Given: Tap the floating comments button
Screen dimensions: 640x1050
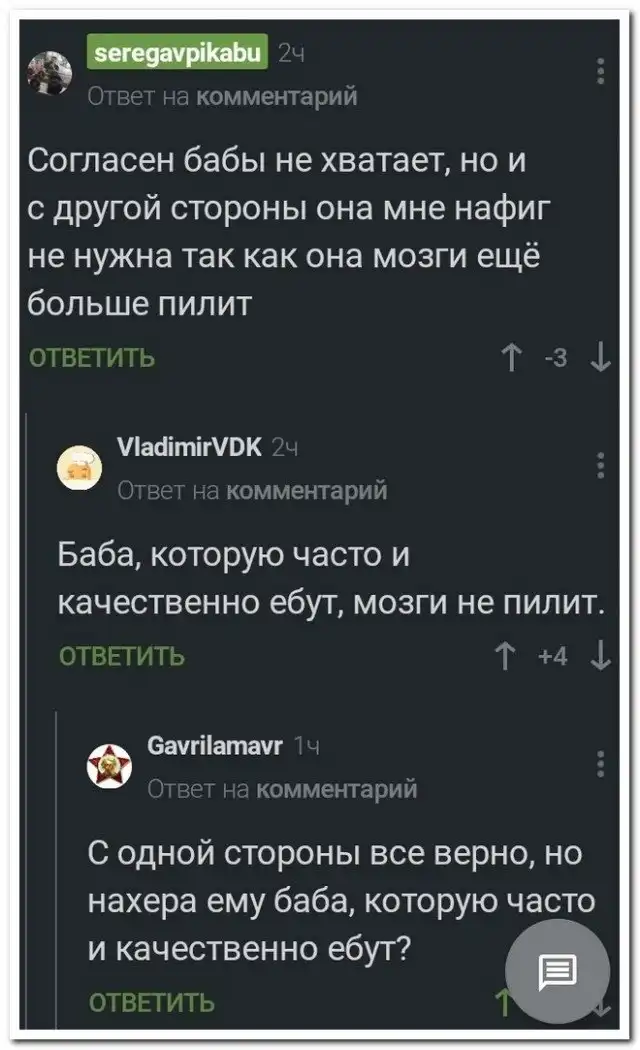Looking at the screenshot, I should (557, 969).
